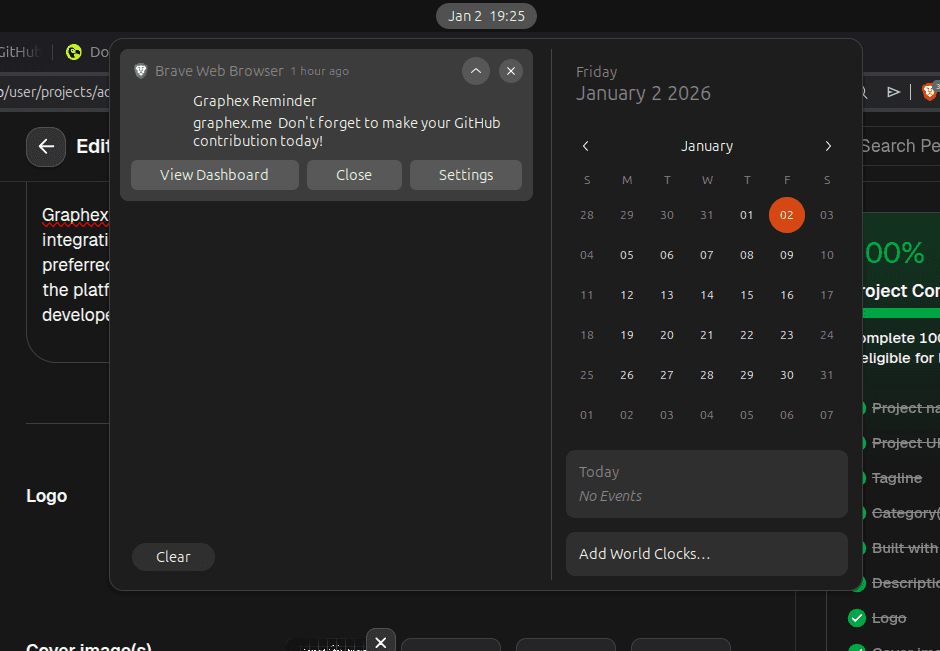Remove the cover image via its X icon
Screen dimensions: 940x651
point(380,641)
